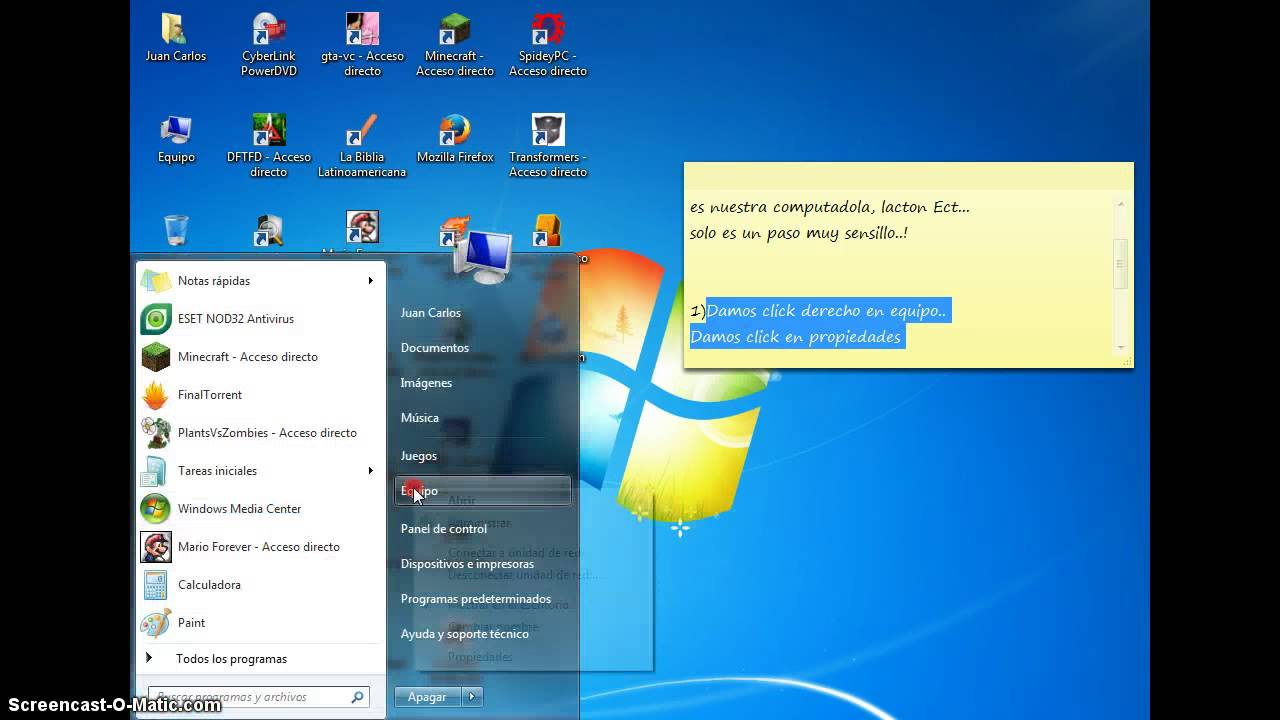Open Dispositivos e impresoras
Image resolution: width=1280 pixels, height=720 pixels.
tap(468, 564)
